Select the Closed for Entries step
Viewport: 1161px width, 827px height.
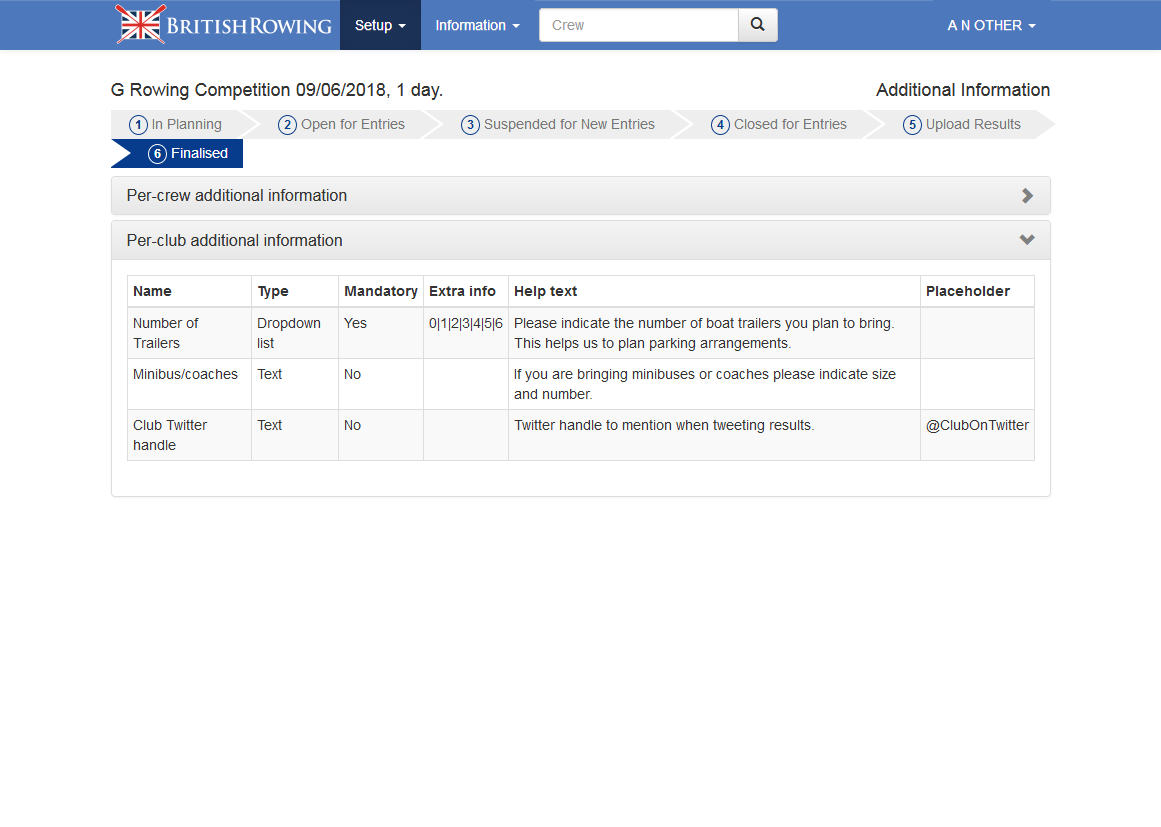779,125
